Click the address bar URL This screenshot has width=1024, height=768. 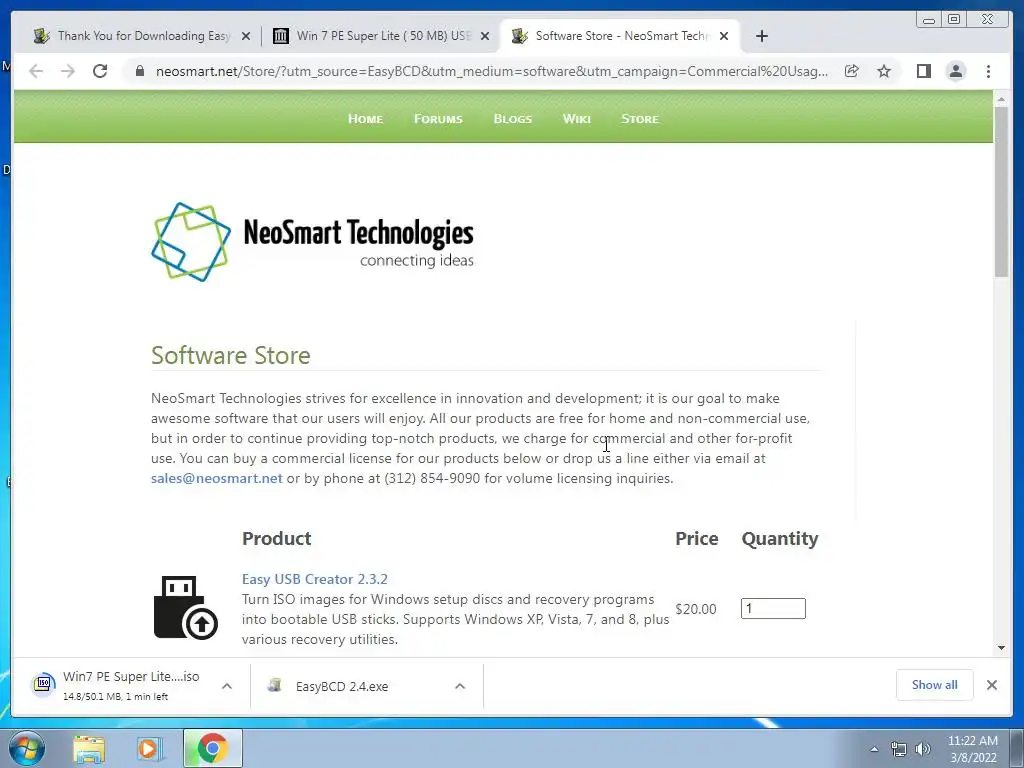492,71
